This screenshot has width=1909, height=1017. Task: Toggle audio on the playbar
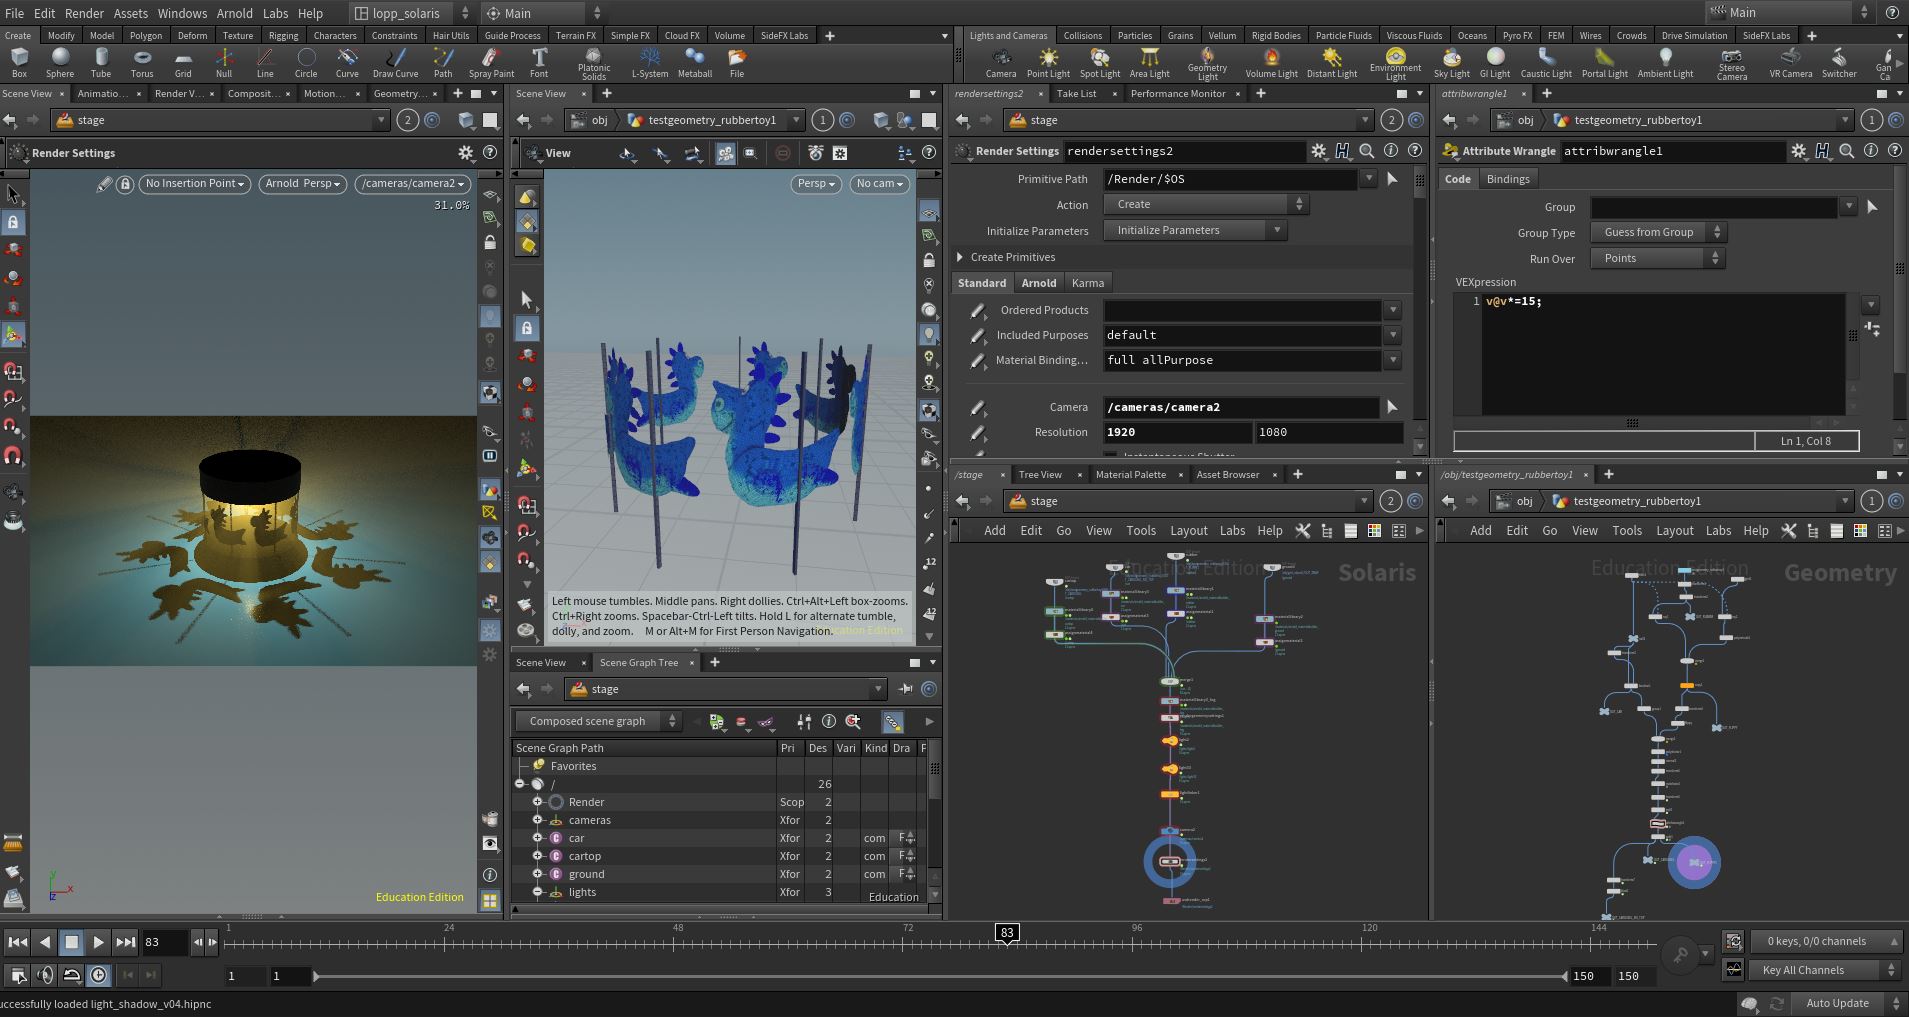[x=45, y=975]
